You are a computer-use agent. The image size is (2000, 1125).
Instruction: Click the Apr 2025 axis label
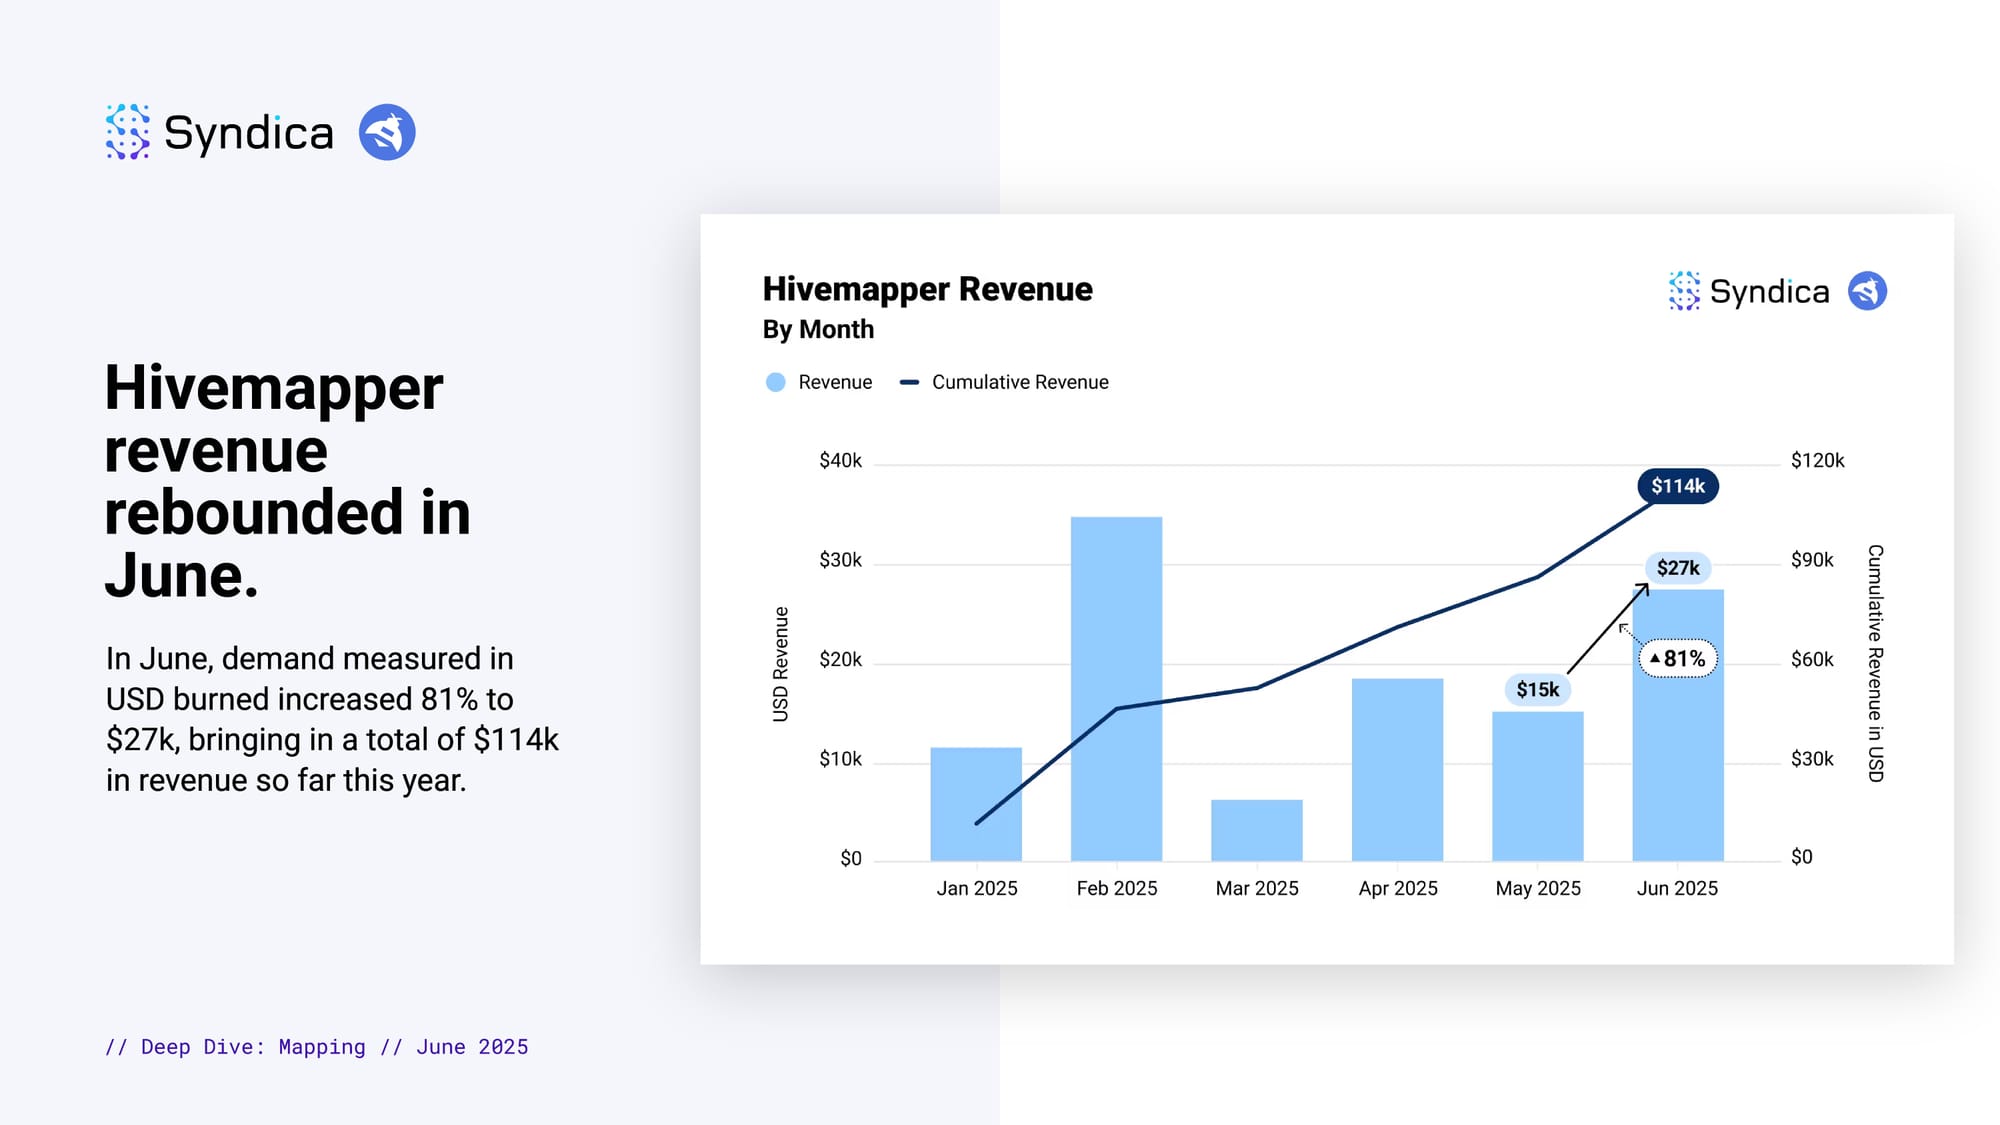(x=1397, y=888)
